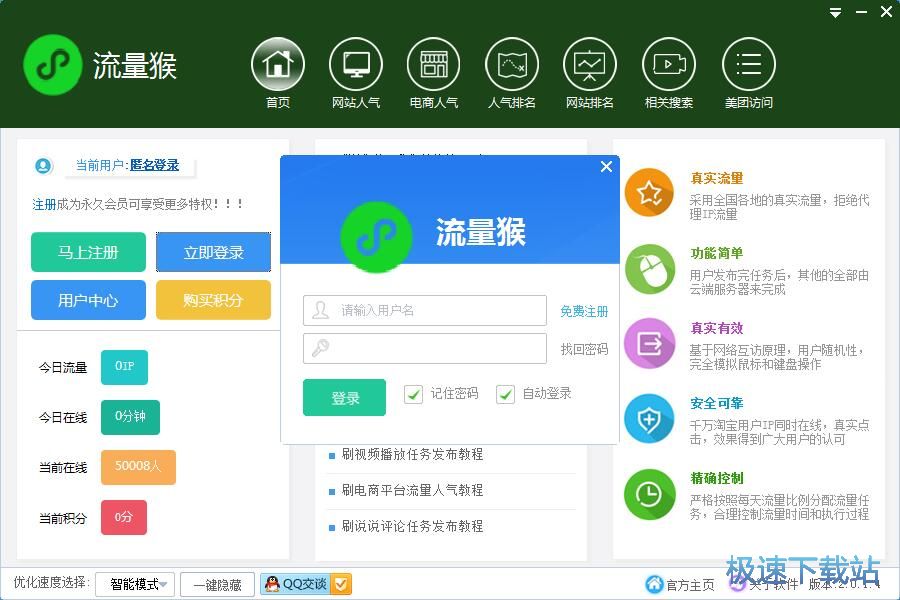Open 用户中心
The height and width of the screenshot is (600, 900).
click(88, 300)
